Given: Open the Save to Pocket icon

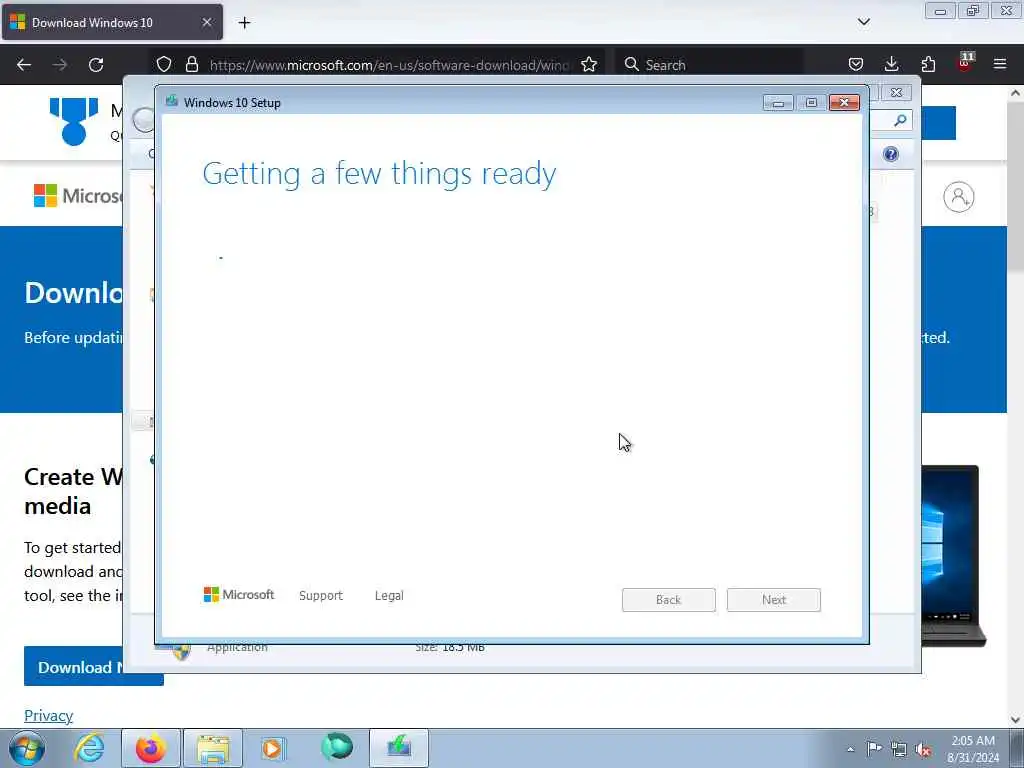Looking at the screenshot, I should [856, 64].
